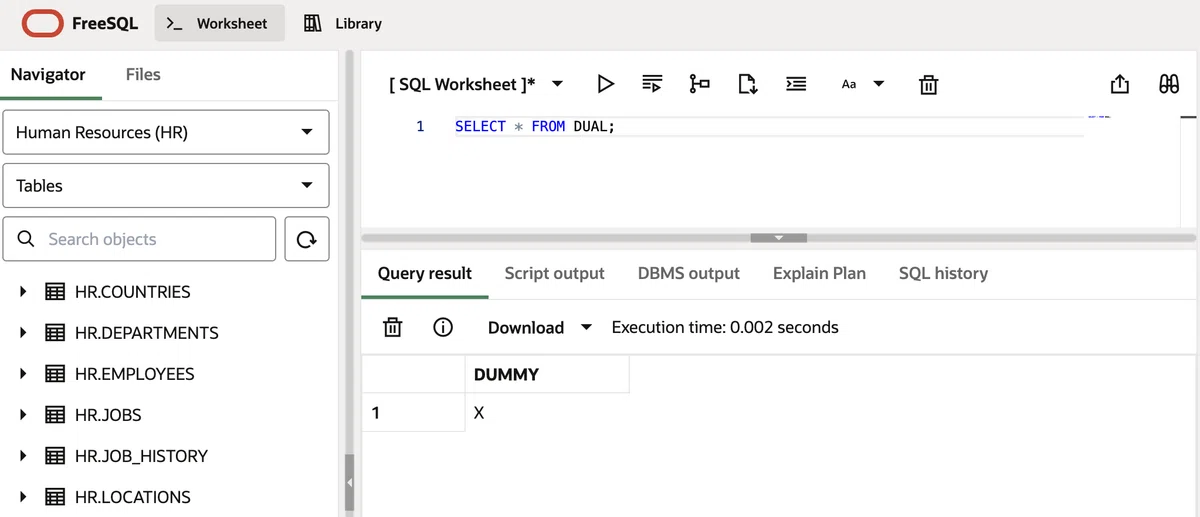Click the HR.EMPLOYEES table icon

[x=56, y=374]
